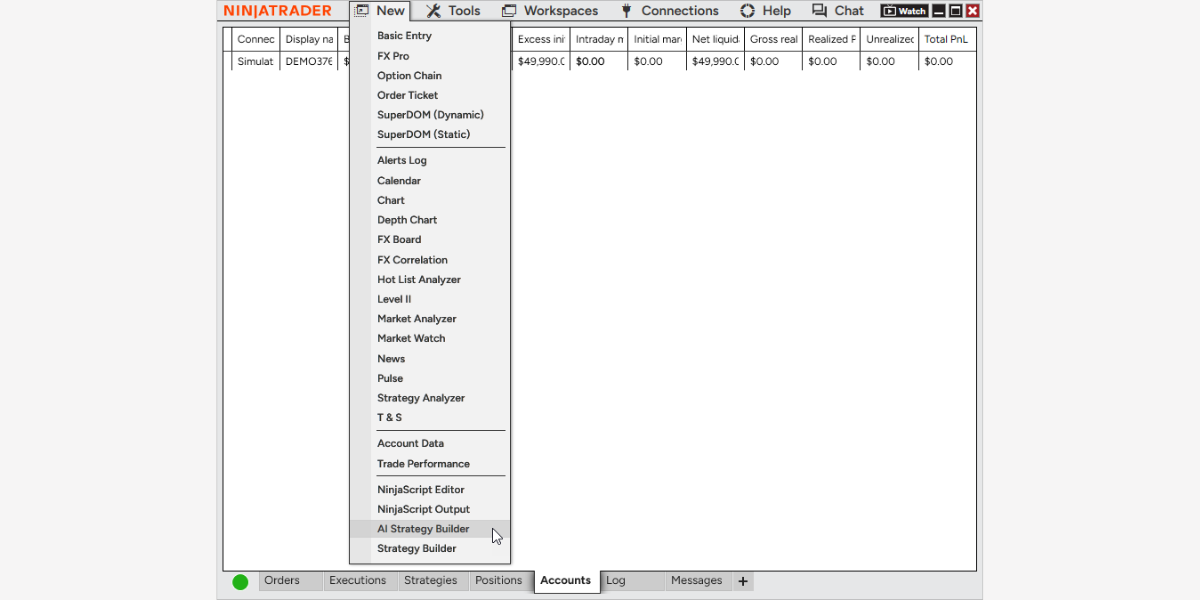Switch to the Executions tab
This screenshot has width=1200, height=600.
point(360,581)
